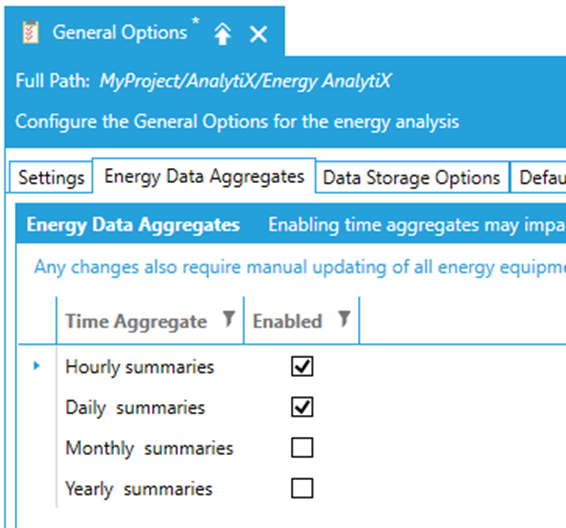The width and height of the screenshot is (566, 528).
Task: Open the Time Aggregate column filter
Action: (229, 319)
